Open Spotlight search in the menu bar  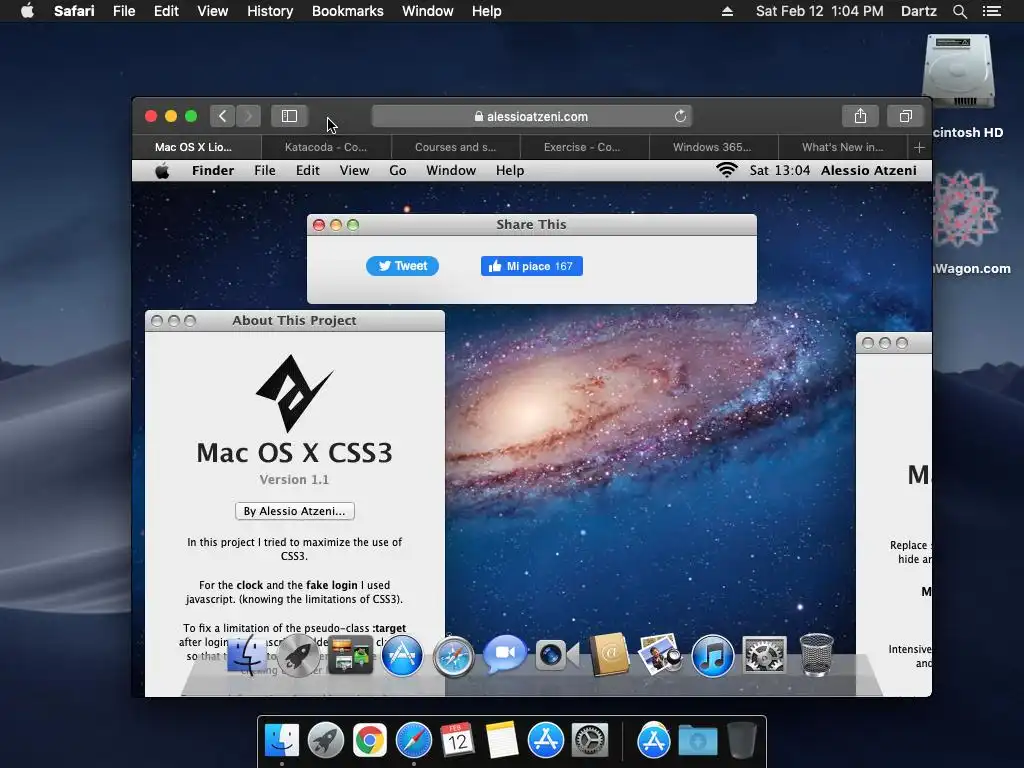click(x=959, y=11)
